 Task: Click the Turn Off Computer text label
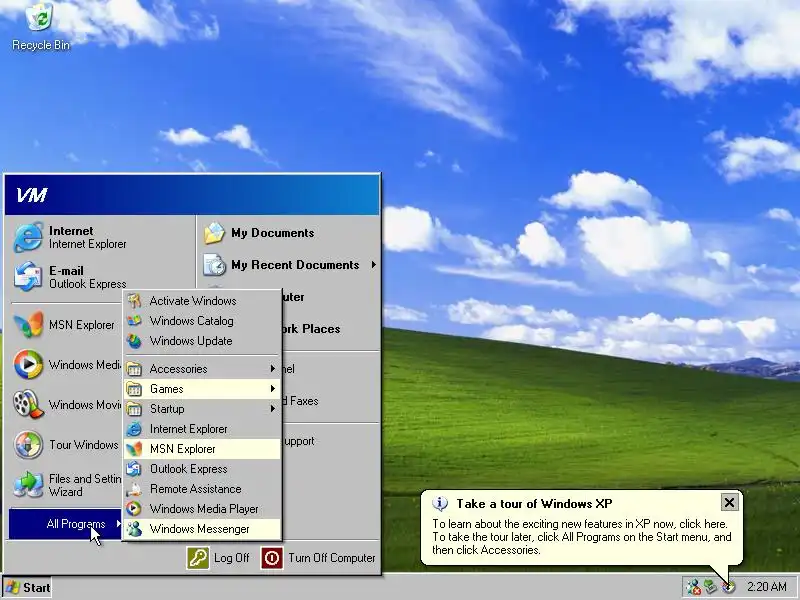click(332, 558)
